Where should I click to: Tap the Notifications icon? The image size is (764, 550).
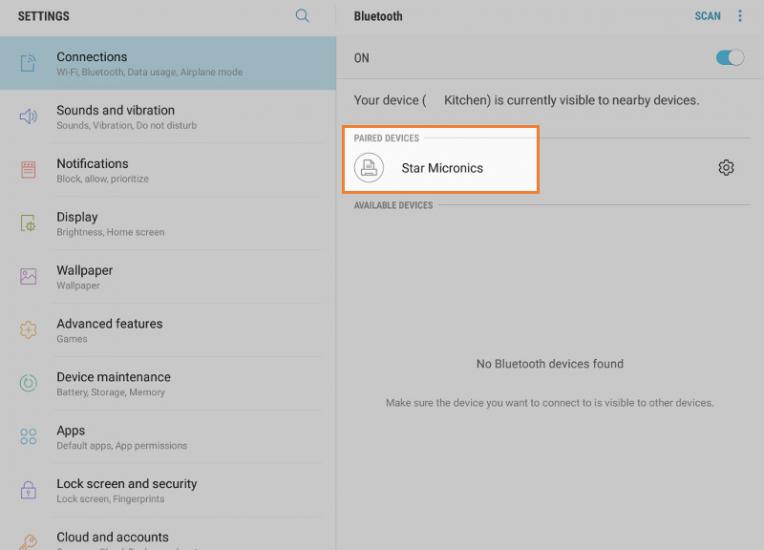pos(28,170)
